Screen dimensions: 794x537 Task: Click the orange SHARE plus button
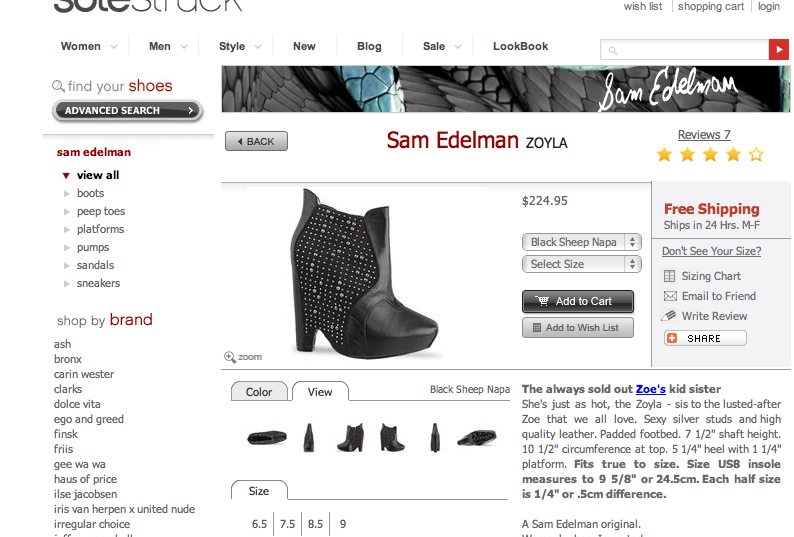point(672,338)
